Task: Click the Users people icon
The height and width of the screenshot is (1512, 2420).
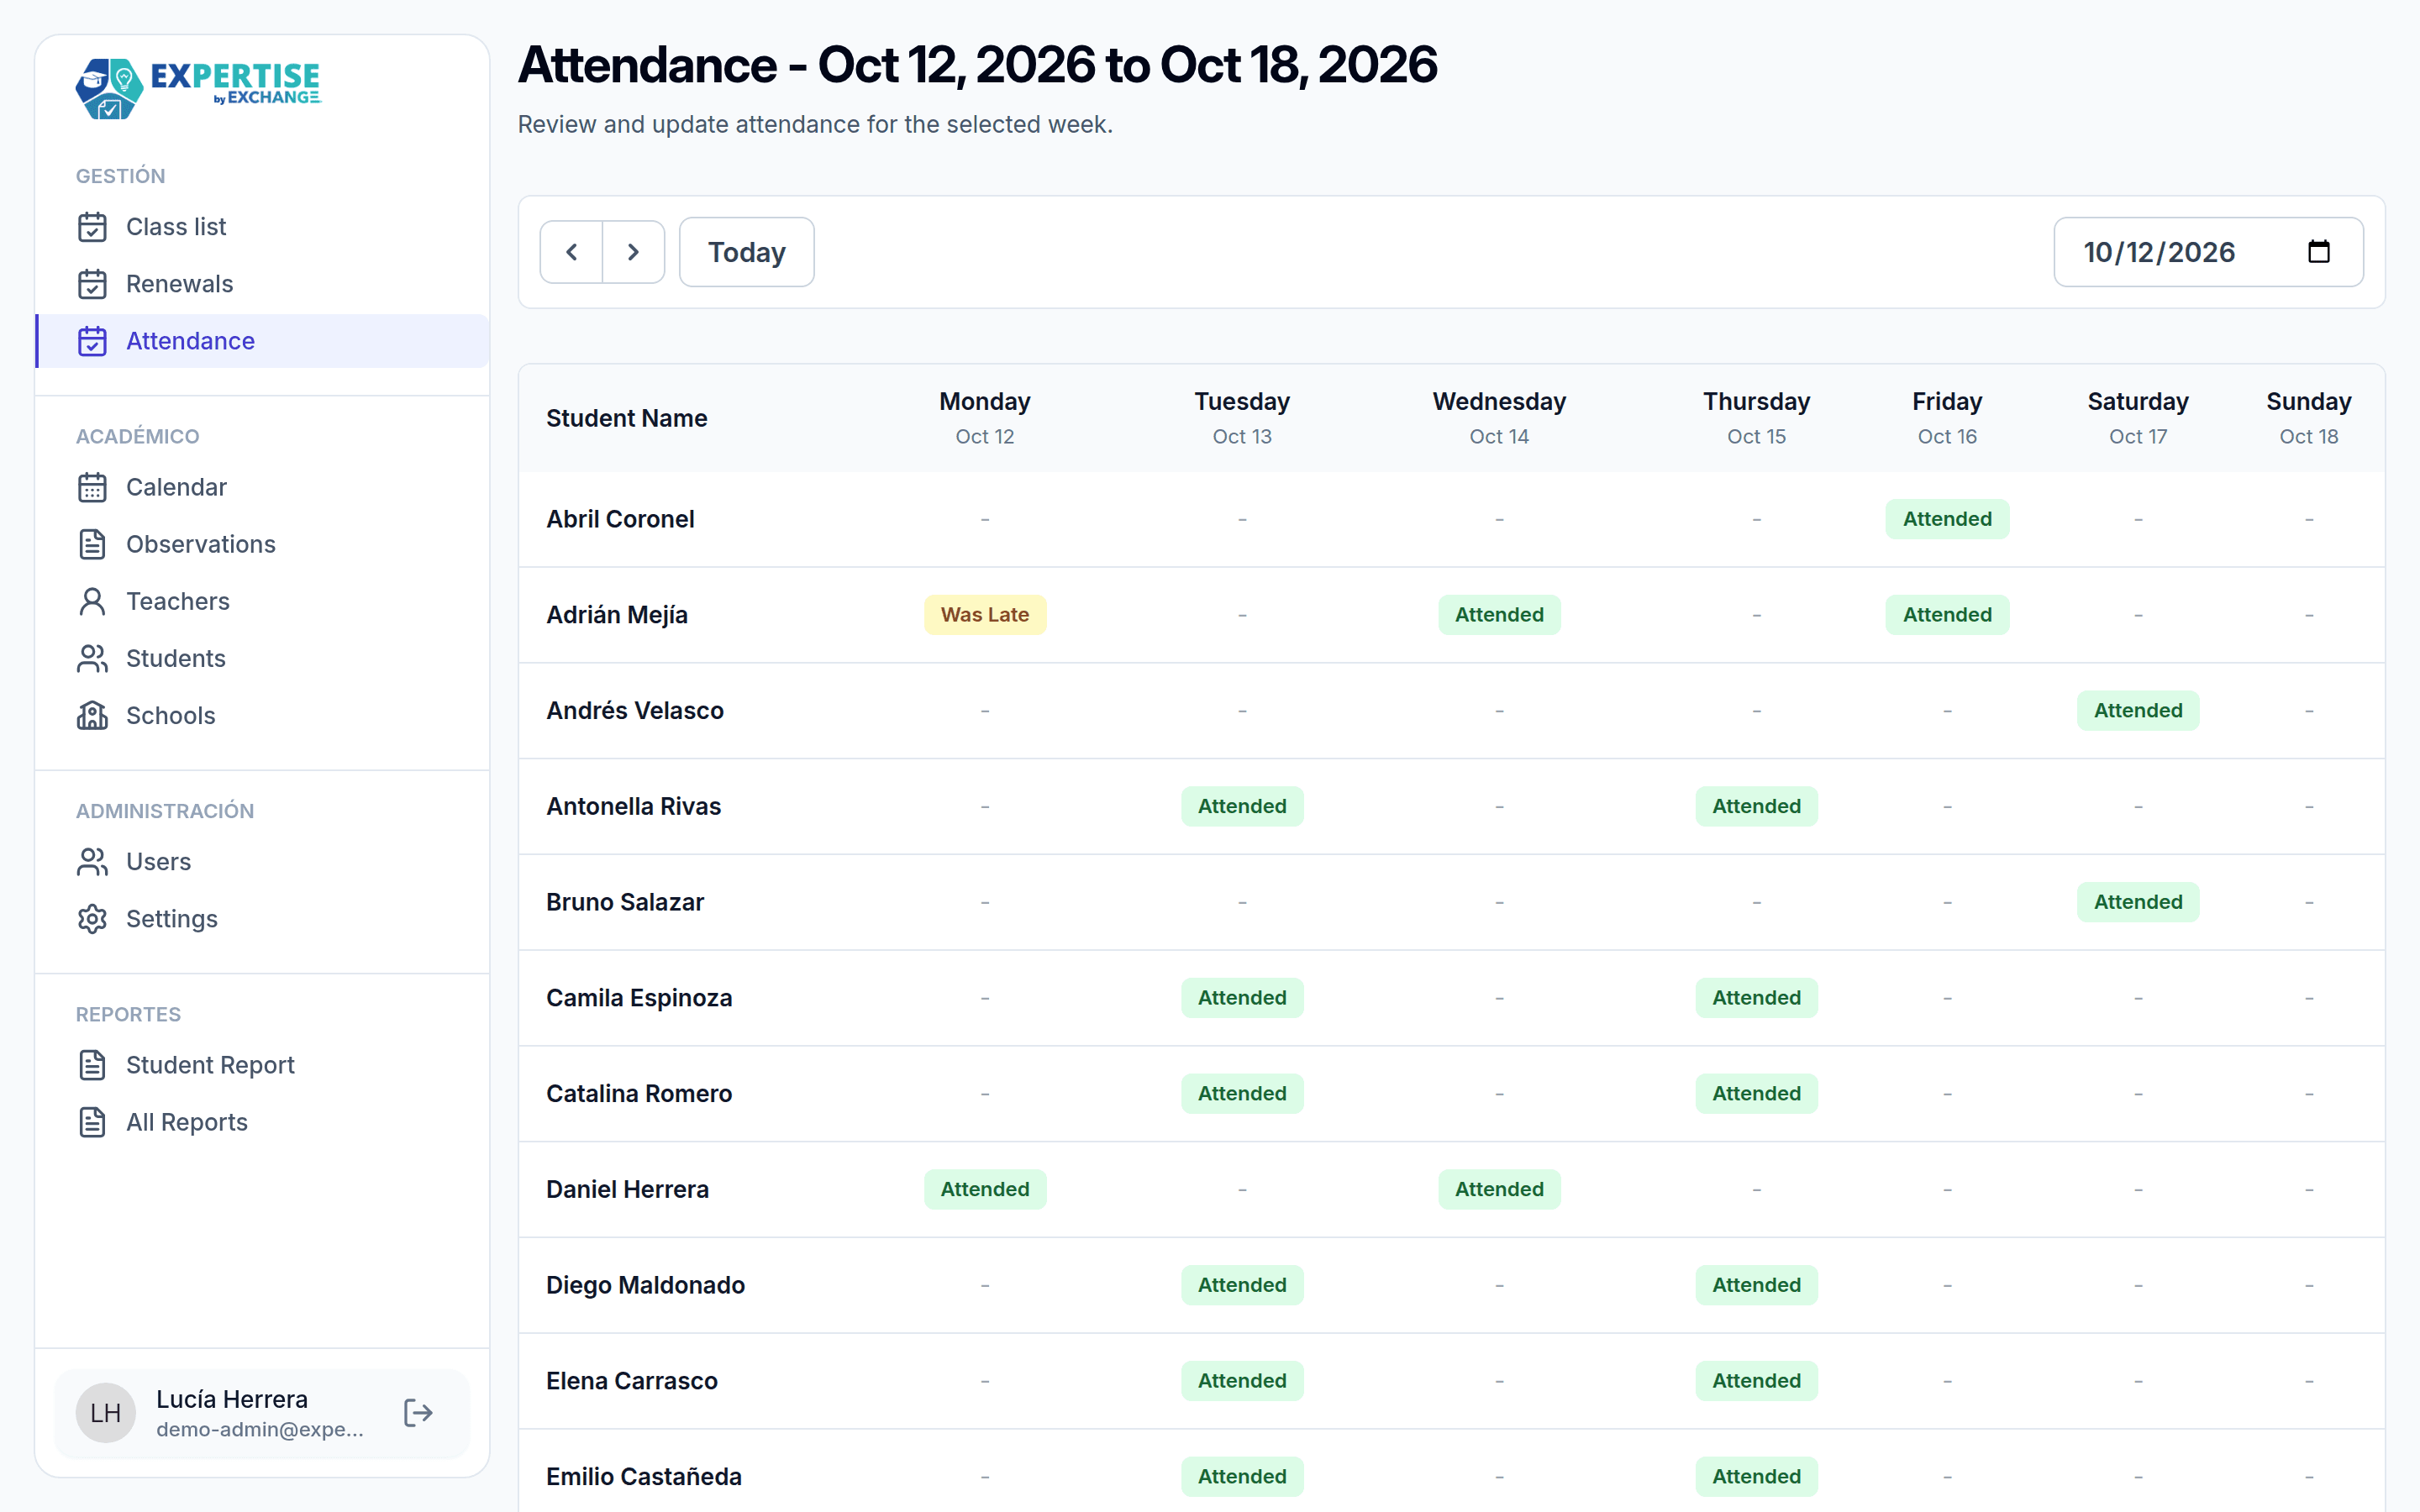Action: [x=92, y=862]
